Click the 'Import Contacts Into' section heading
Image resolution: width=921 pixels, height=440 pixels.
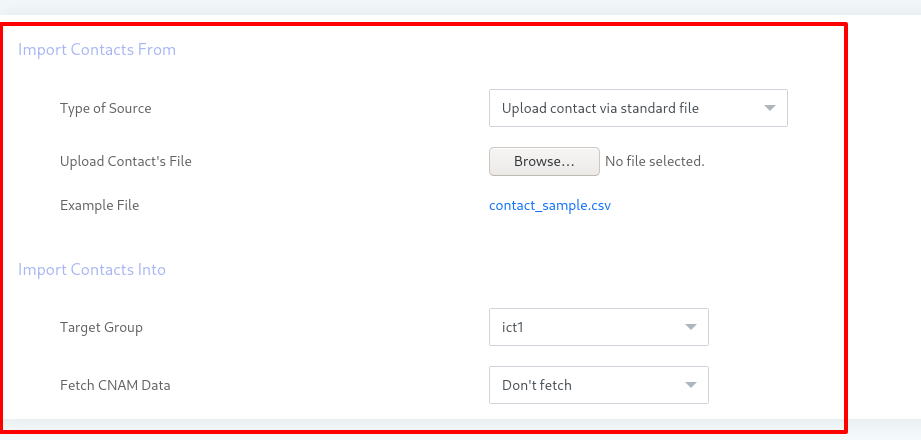coord(92,269)
